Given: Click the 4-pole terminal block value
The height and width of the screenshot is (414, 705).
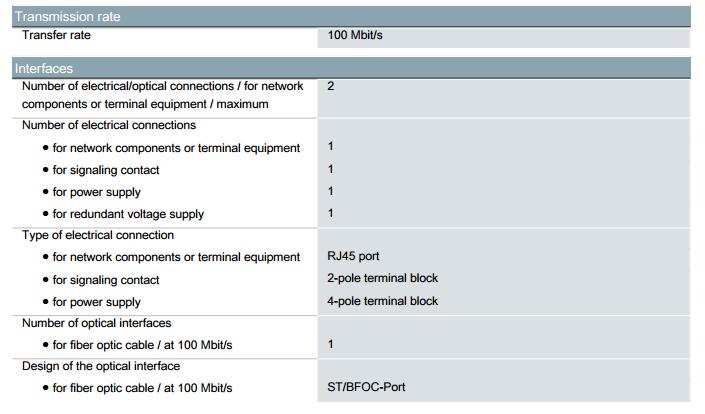Looking at the screenshot, I should pos(382,301).
